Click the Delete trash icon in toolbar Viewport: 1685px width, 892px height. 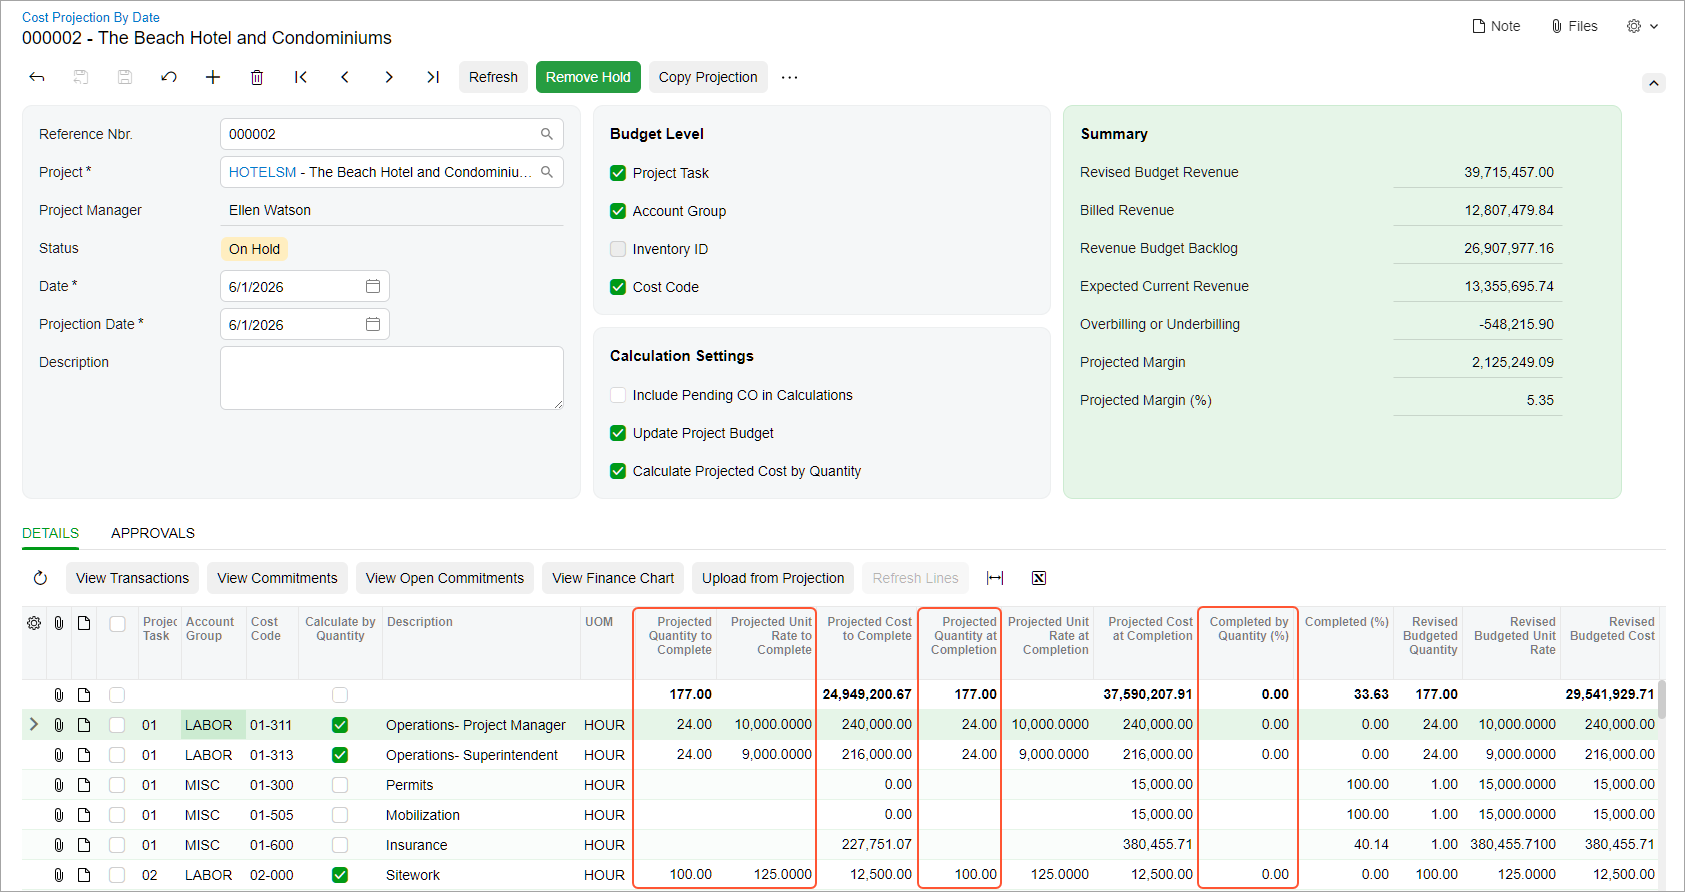(x=257, y=77)
